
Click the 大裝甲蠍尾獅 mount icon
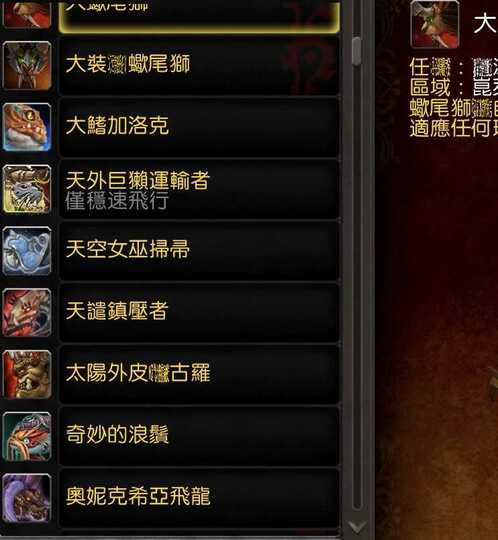point(27,65)
